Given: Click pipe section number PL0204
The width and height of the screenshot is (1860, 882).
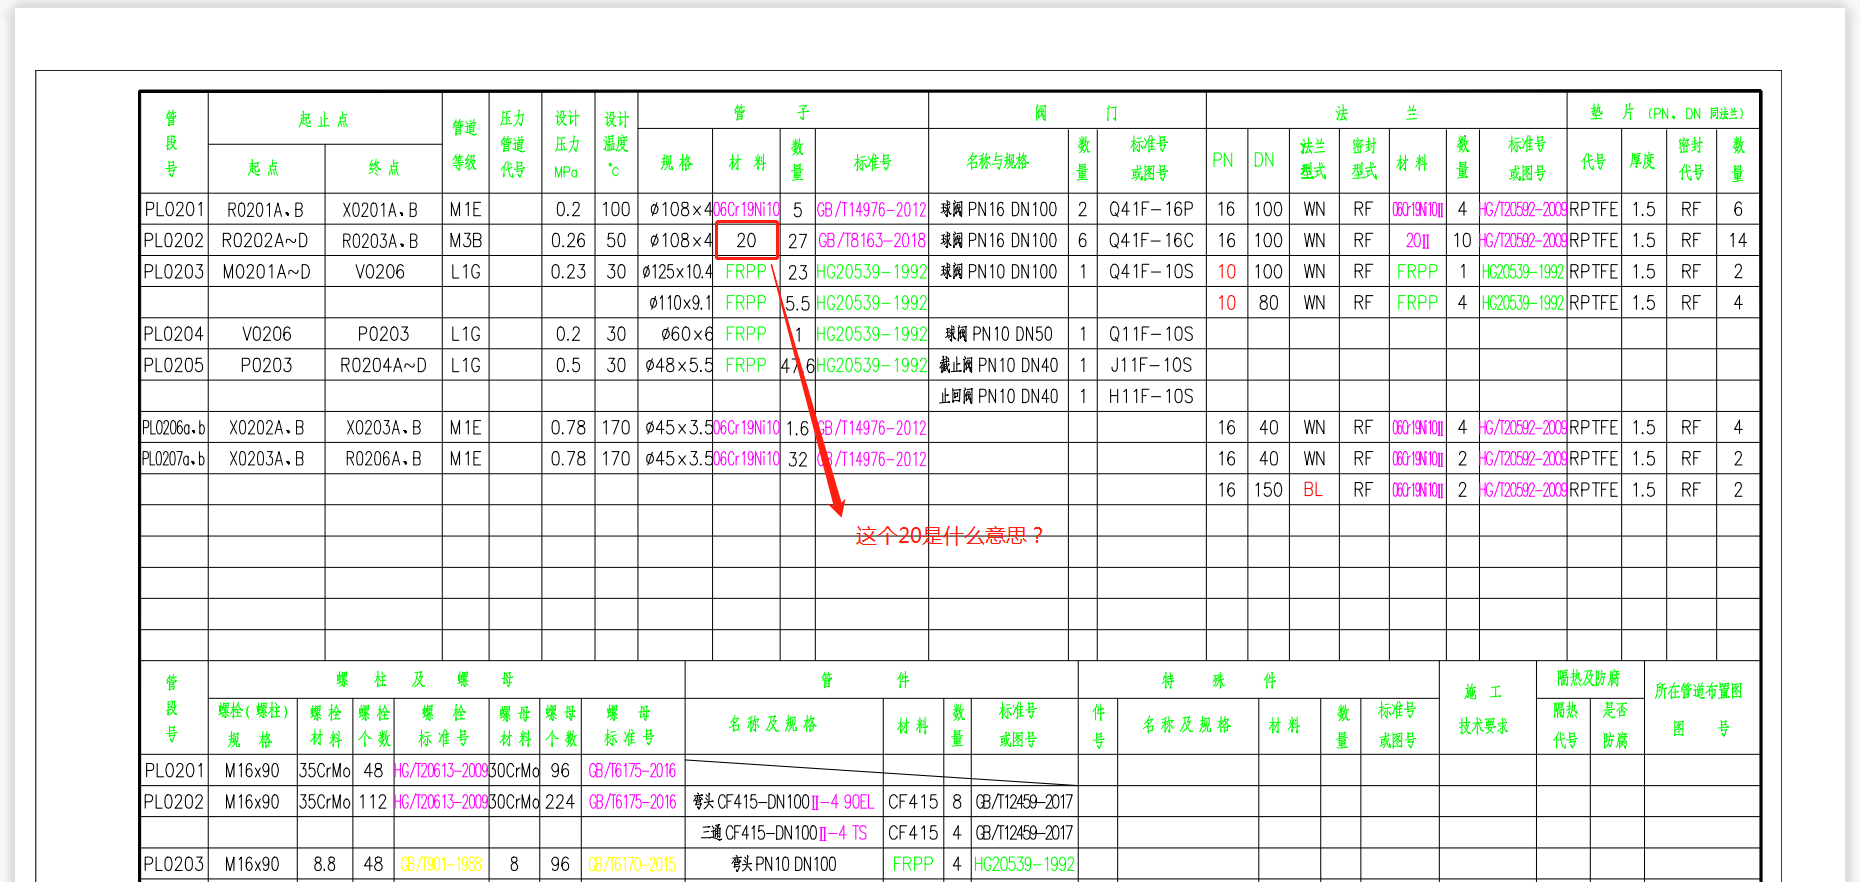Looking at the screenshot, I should (x=174, y=334).
